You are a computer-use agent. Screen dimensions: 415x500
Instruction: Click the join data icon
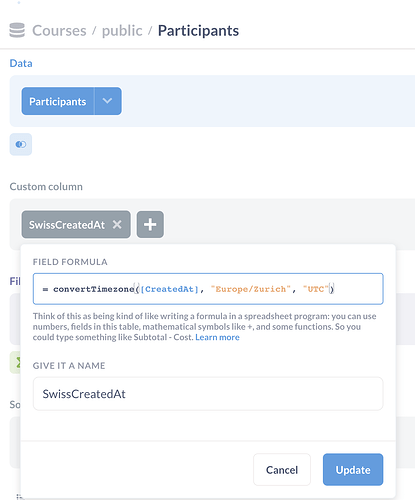coord(21,144)
